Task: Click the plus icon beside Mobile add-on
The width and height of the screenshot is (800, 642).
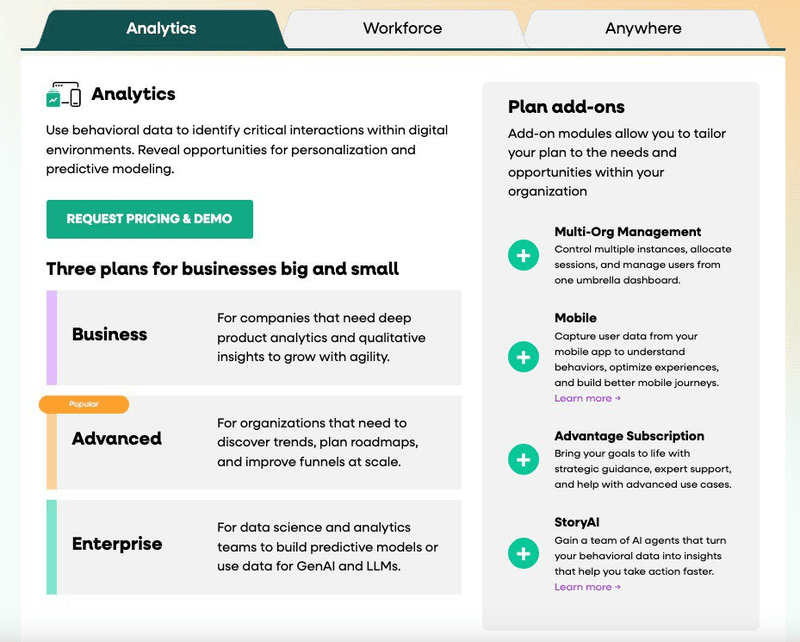Action: pos(523,357)
